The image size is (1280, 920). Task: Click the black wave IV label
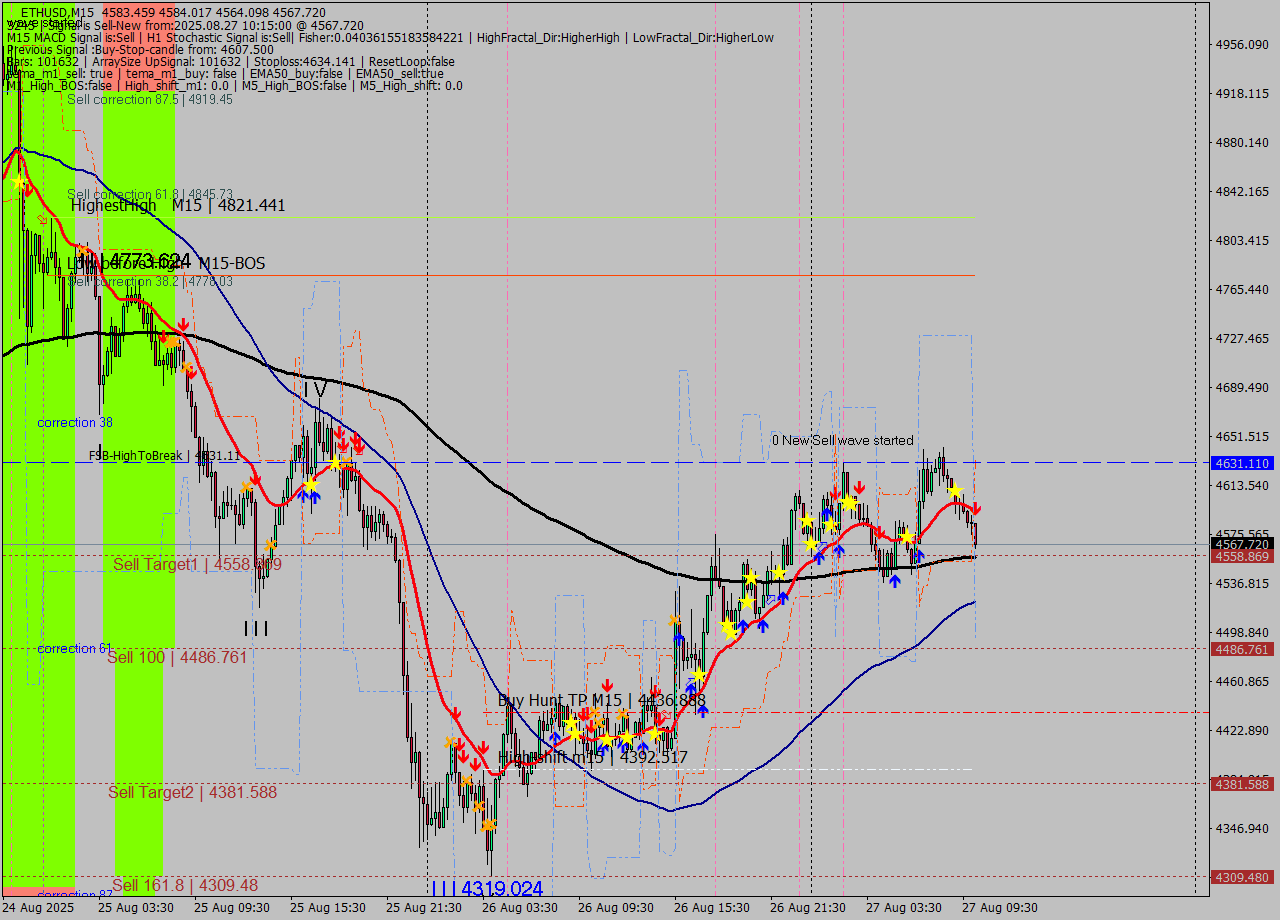tap(316, 389)
